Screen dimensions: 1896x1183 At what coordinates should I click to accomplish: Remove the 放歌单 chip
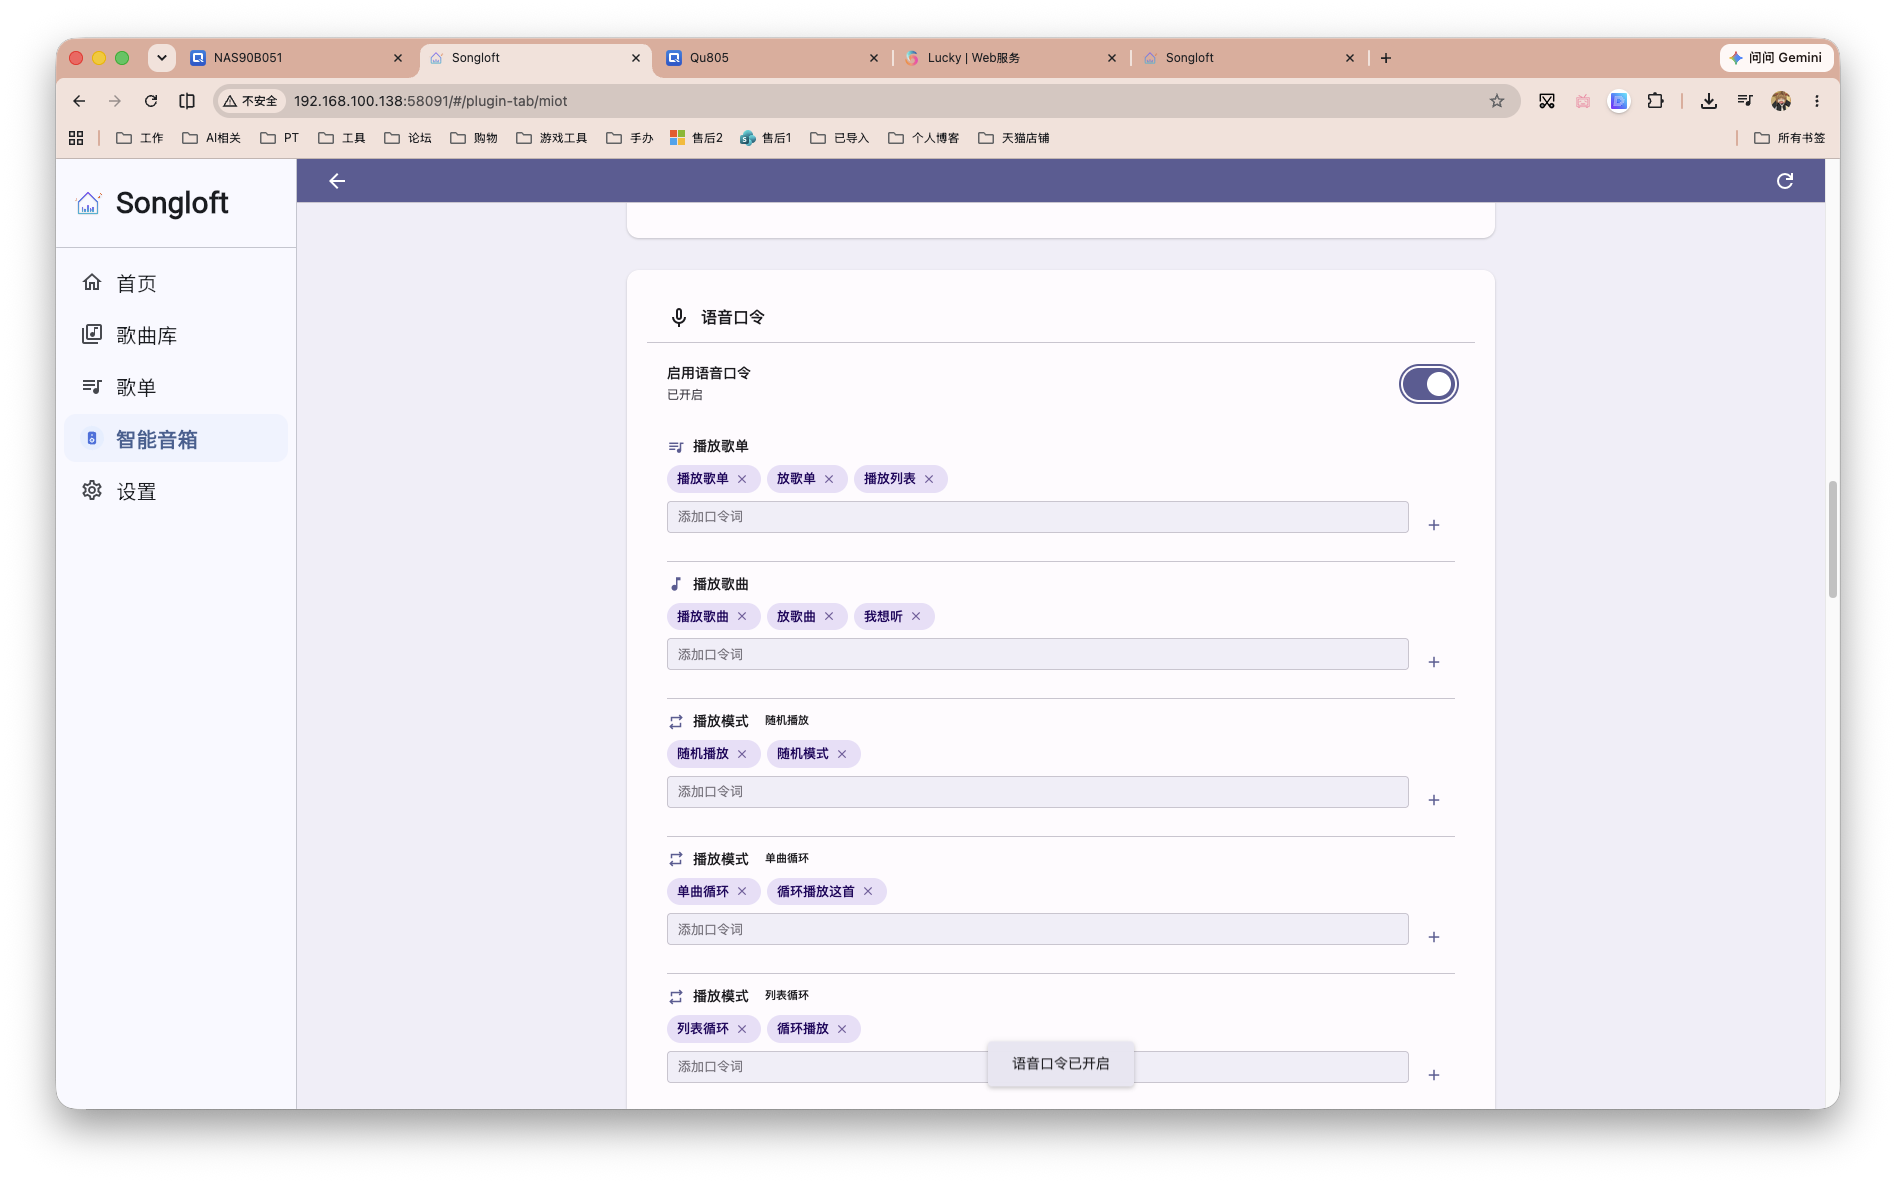click(x=829, y=479)
